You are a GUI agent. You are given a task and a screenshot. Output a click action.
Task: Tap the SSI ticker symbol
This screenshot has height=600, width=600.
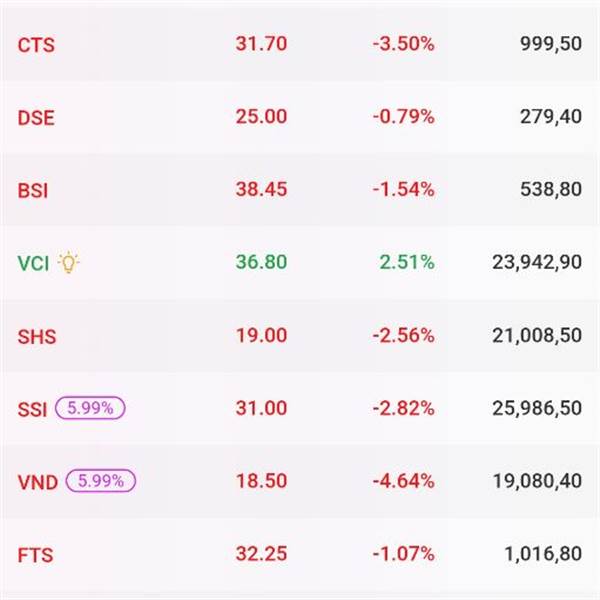(x=33, y=409)
